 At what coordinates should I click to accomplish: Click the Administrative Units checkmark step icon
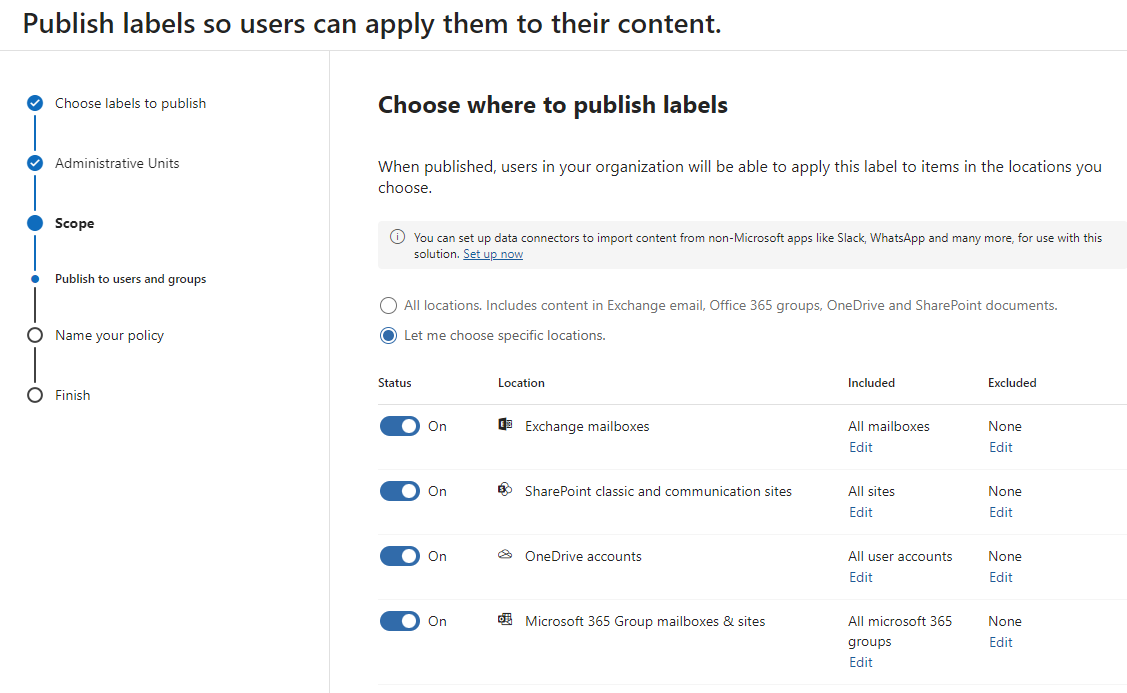pos(35,163)
